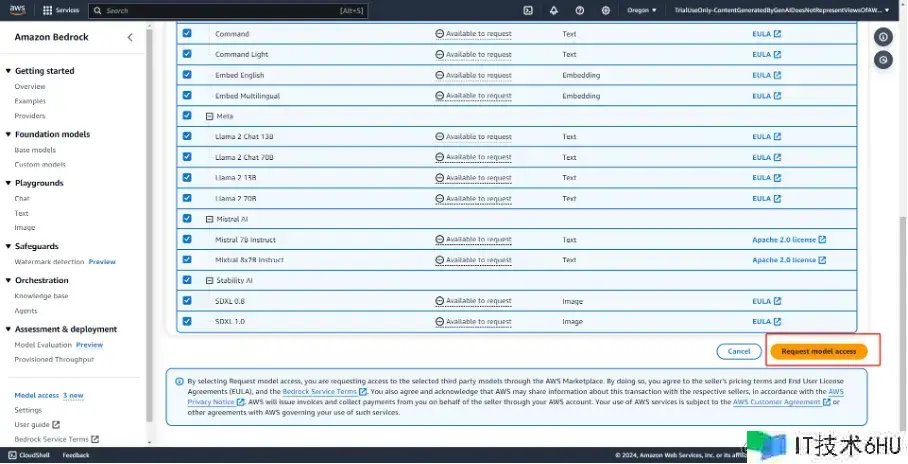
Task: Open the settings gear icon in header
Action: [606, 10]
